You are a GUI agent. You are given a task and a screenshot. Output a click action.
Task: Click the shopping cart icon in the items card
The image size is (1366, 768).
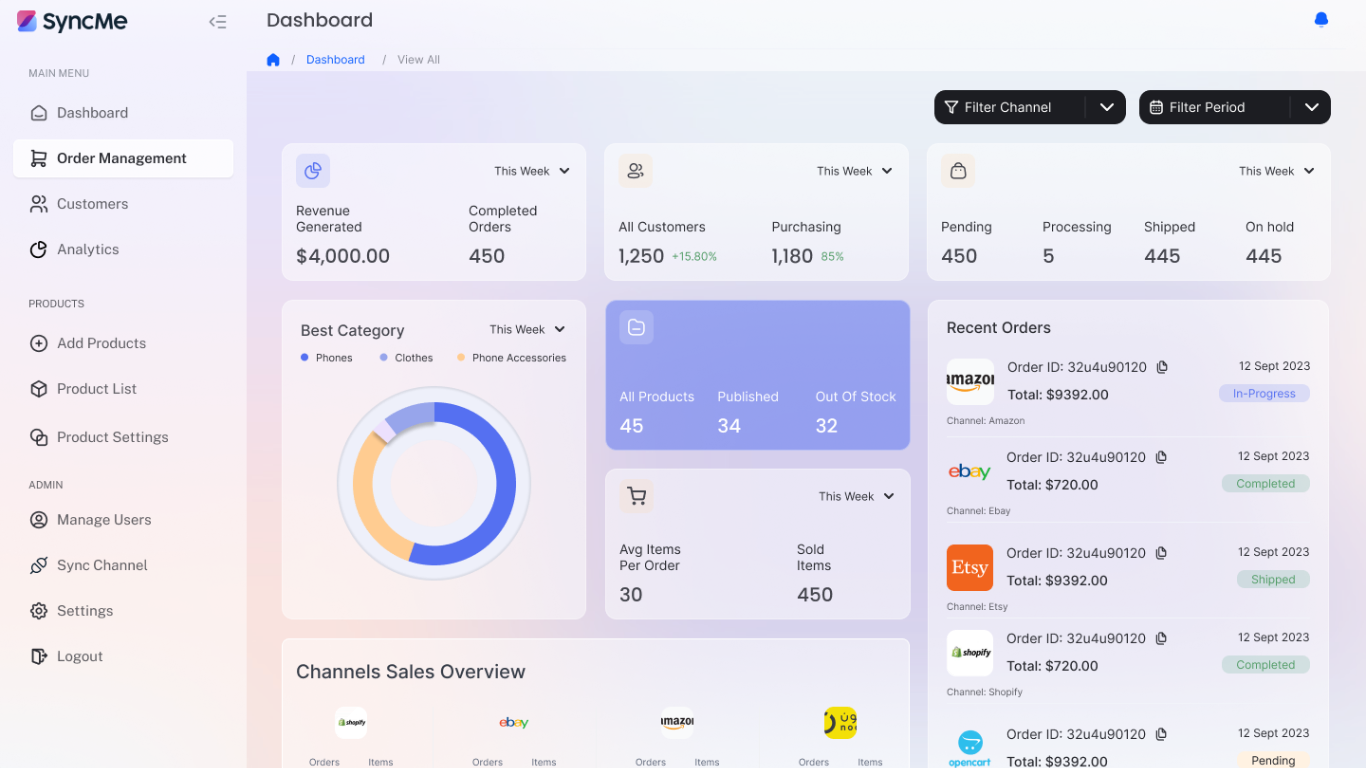pos(636,496)
